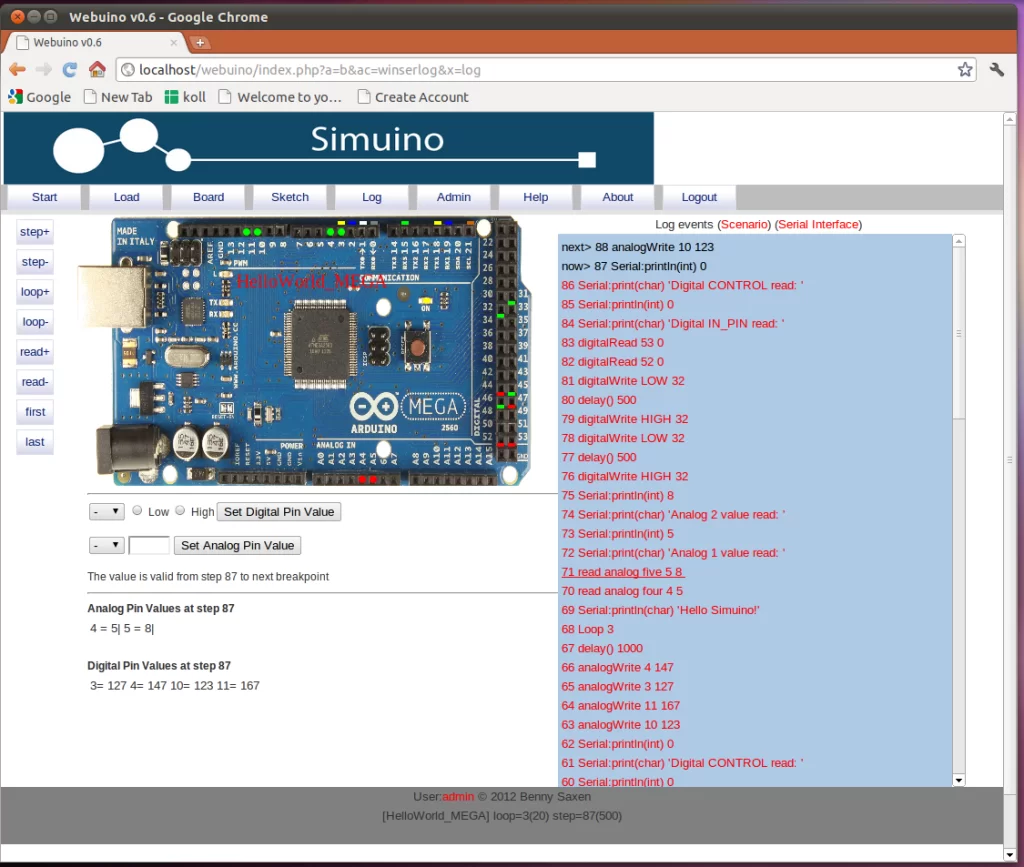
Task: Open the Serial Interface link
Action: tap(818, 224)
